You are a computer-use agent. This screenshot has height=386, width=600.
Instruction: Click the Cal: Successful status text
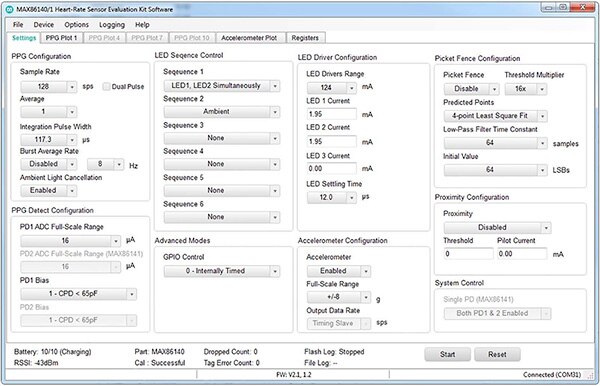click(160, 363)
